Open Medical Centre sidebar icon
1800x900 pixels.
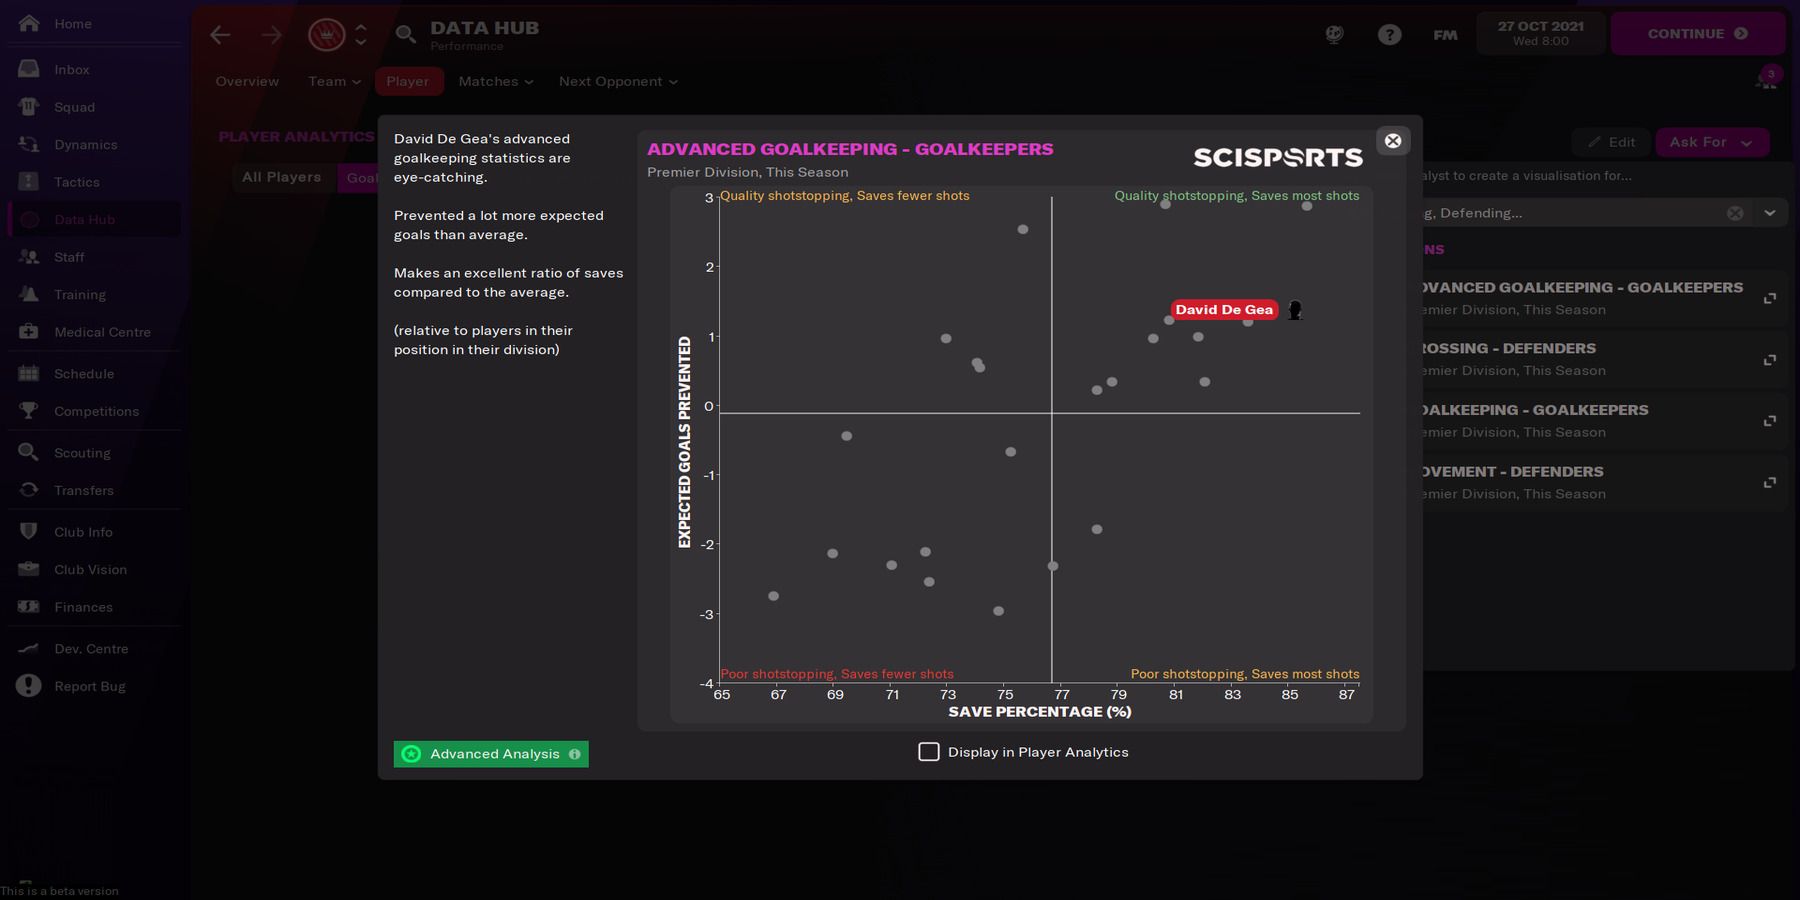click(x=29, y=332)
